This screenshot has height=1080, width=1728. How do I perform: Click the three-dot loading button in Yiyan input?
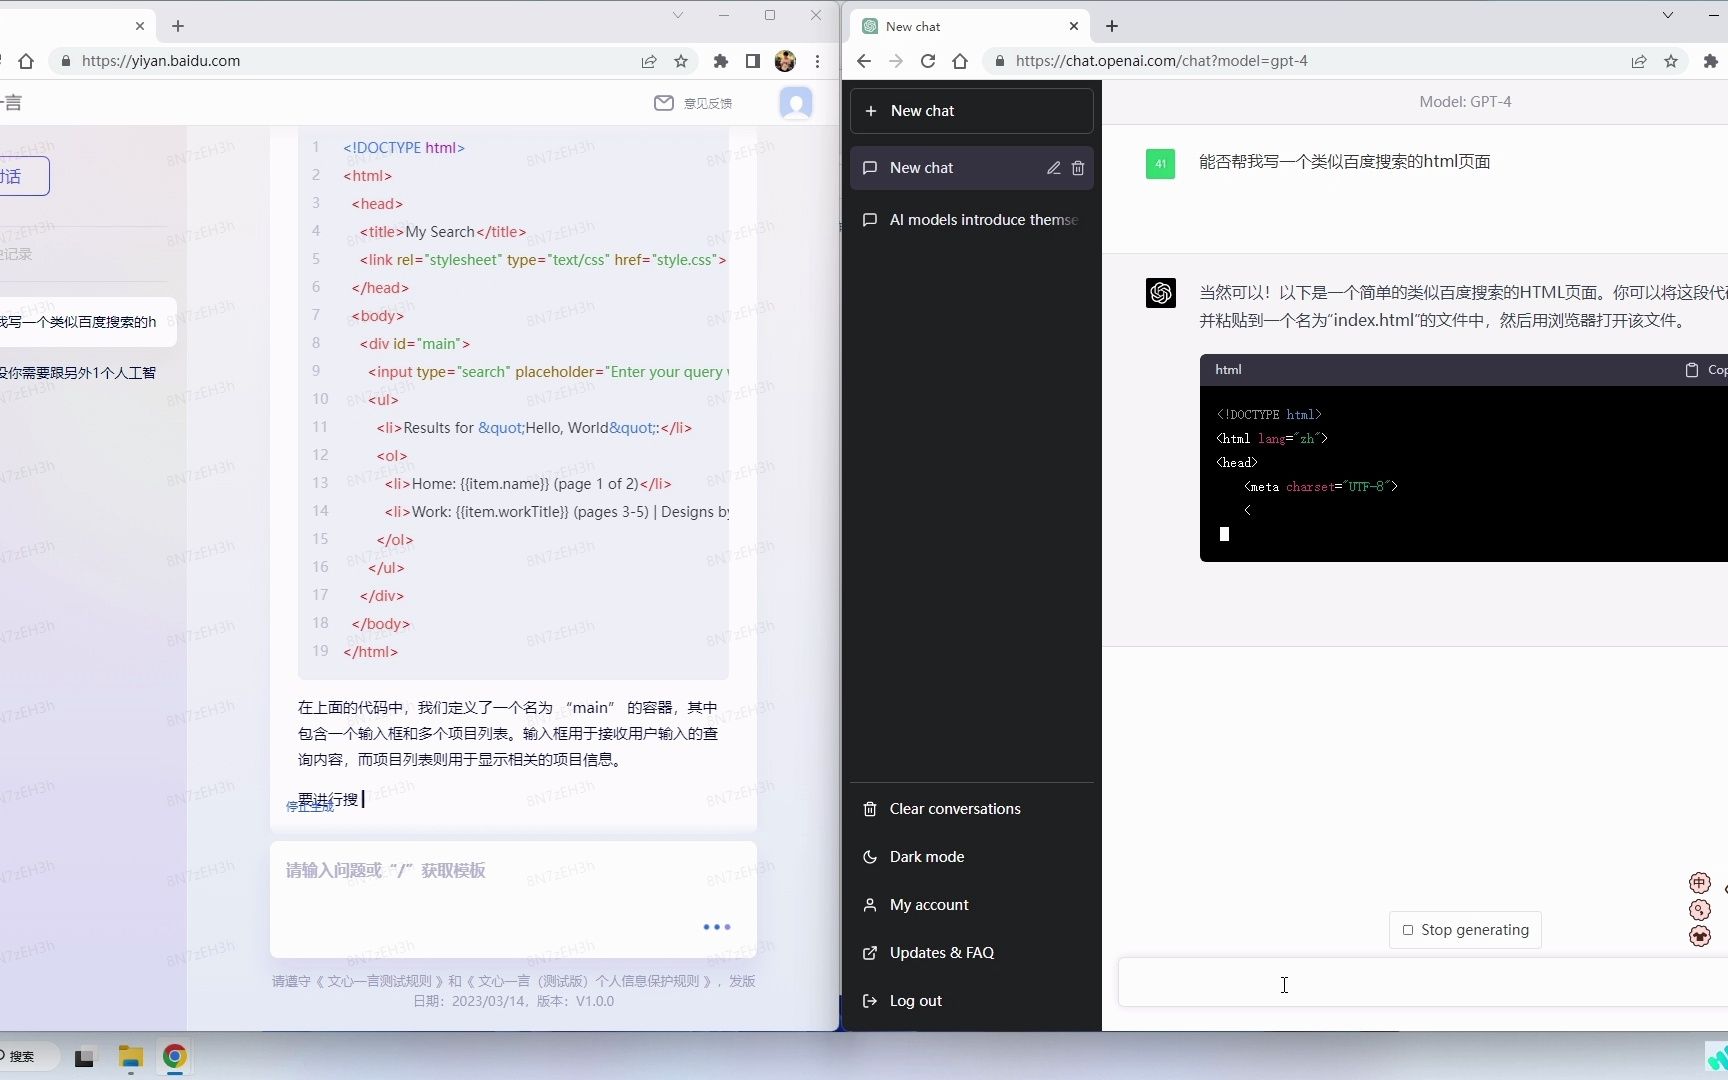(717, 927)
